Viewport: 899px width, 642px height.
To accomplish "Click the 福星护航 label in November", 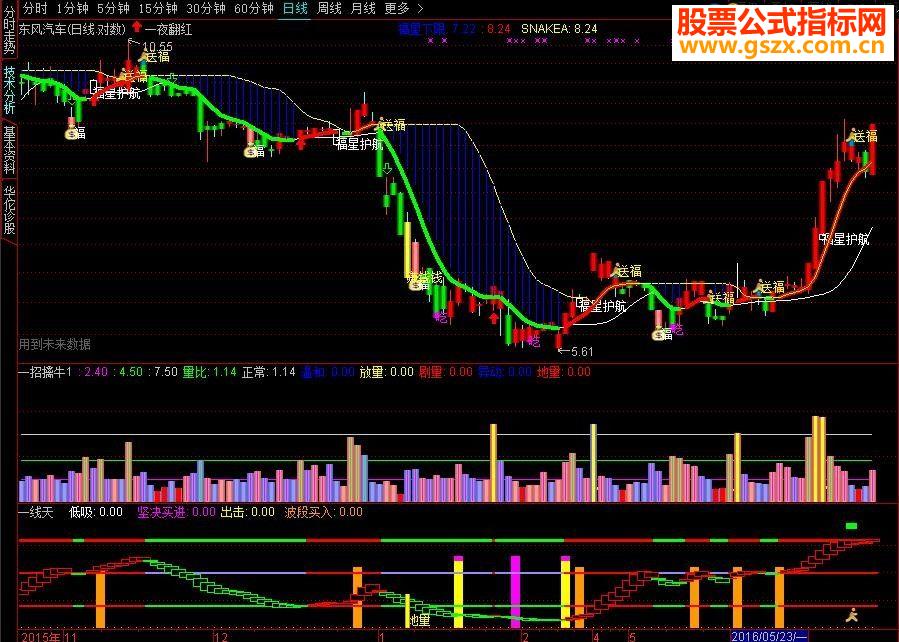I will pyautogui.click(x=118, y=94).
